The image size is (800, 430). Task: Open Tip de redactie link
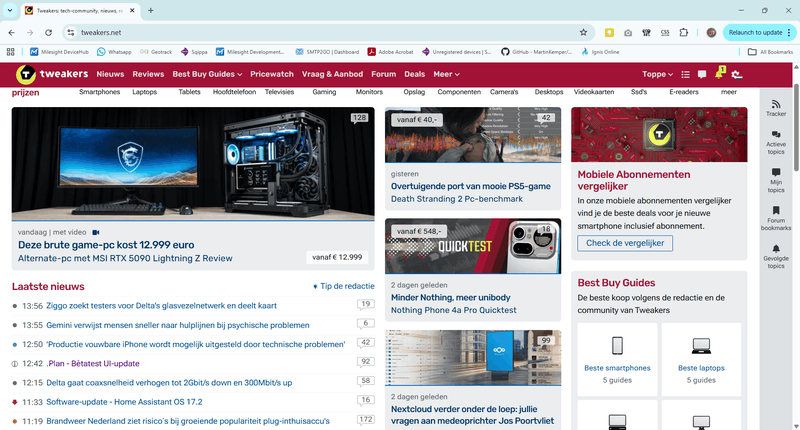click(344, 286)
